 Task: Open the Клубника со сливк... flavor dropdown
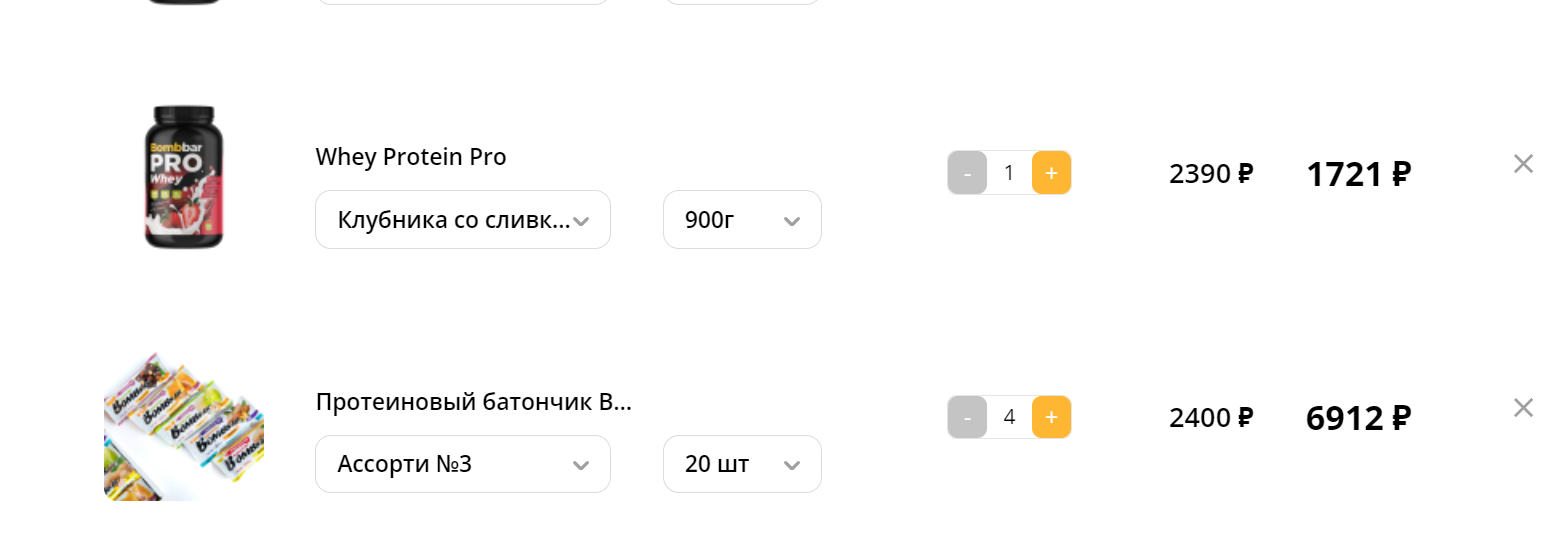(462, 220)
